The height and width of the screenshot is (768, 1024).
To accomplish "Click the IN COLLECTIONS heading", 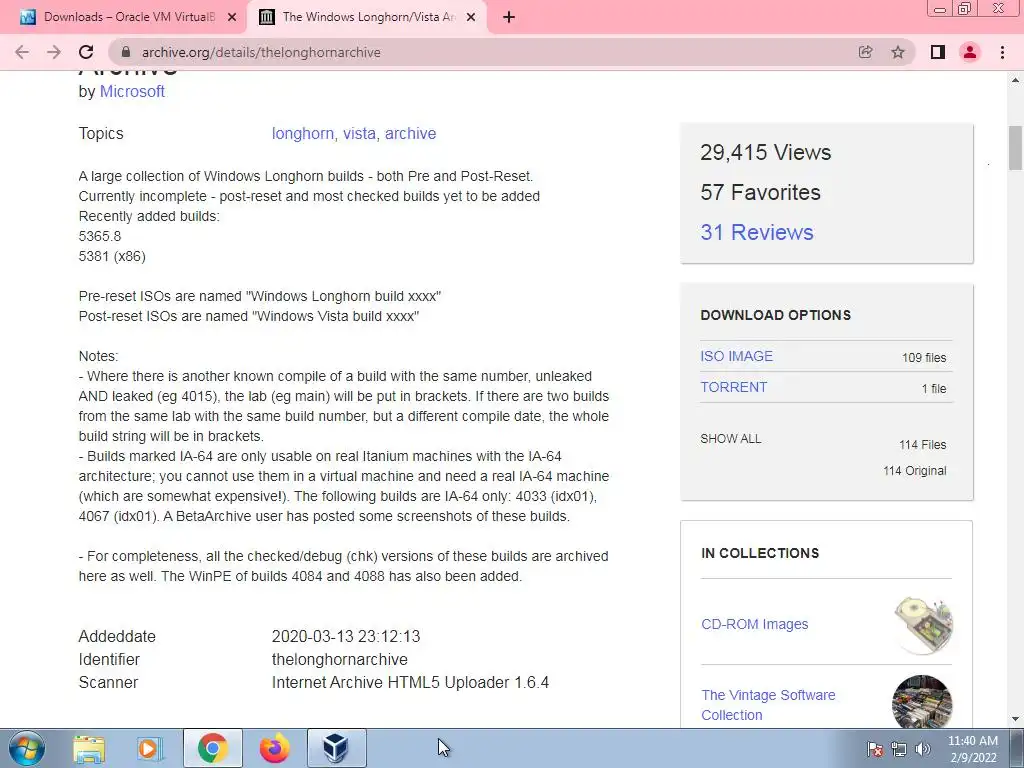I will click(760, 553).
